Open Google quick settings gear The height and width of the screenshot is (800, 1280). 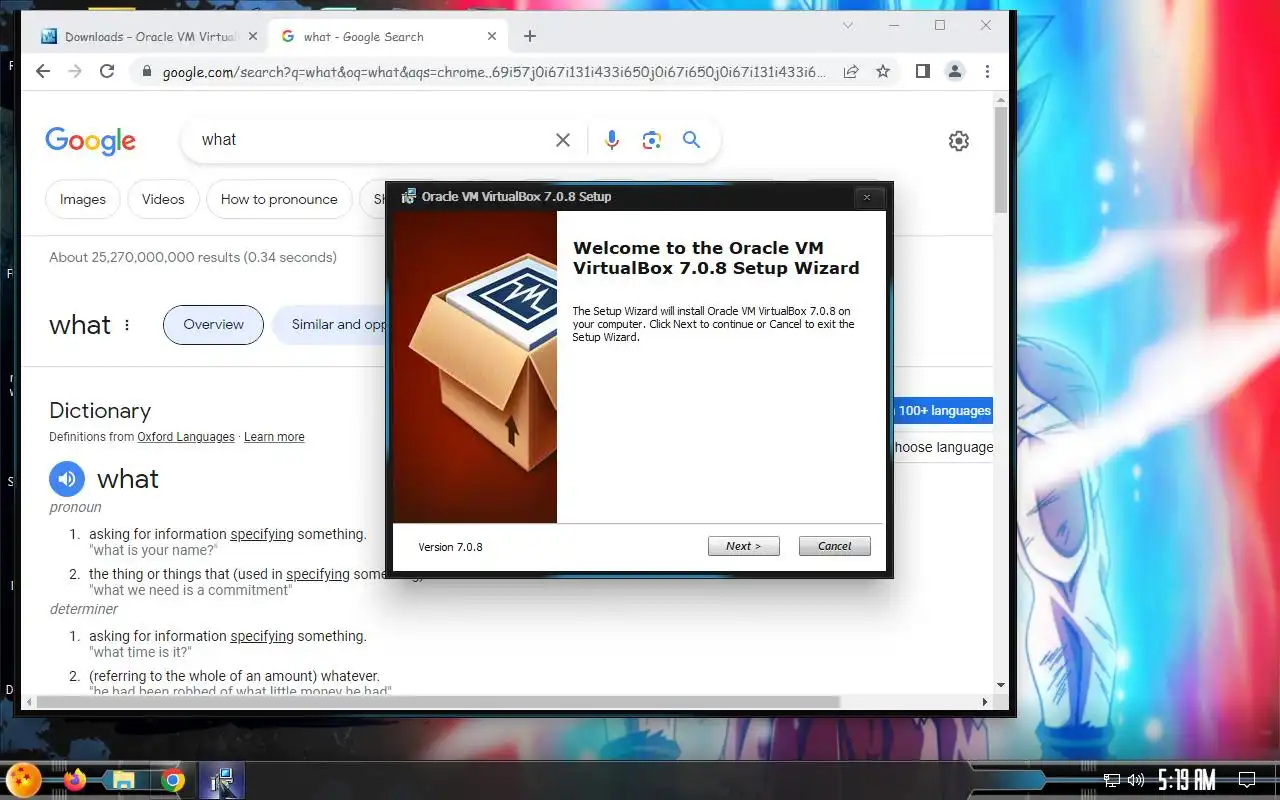959,141
